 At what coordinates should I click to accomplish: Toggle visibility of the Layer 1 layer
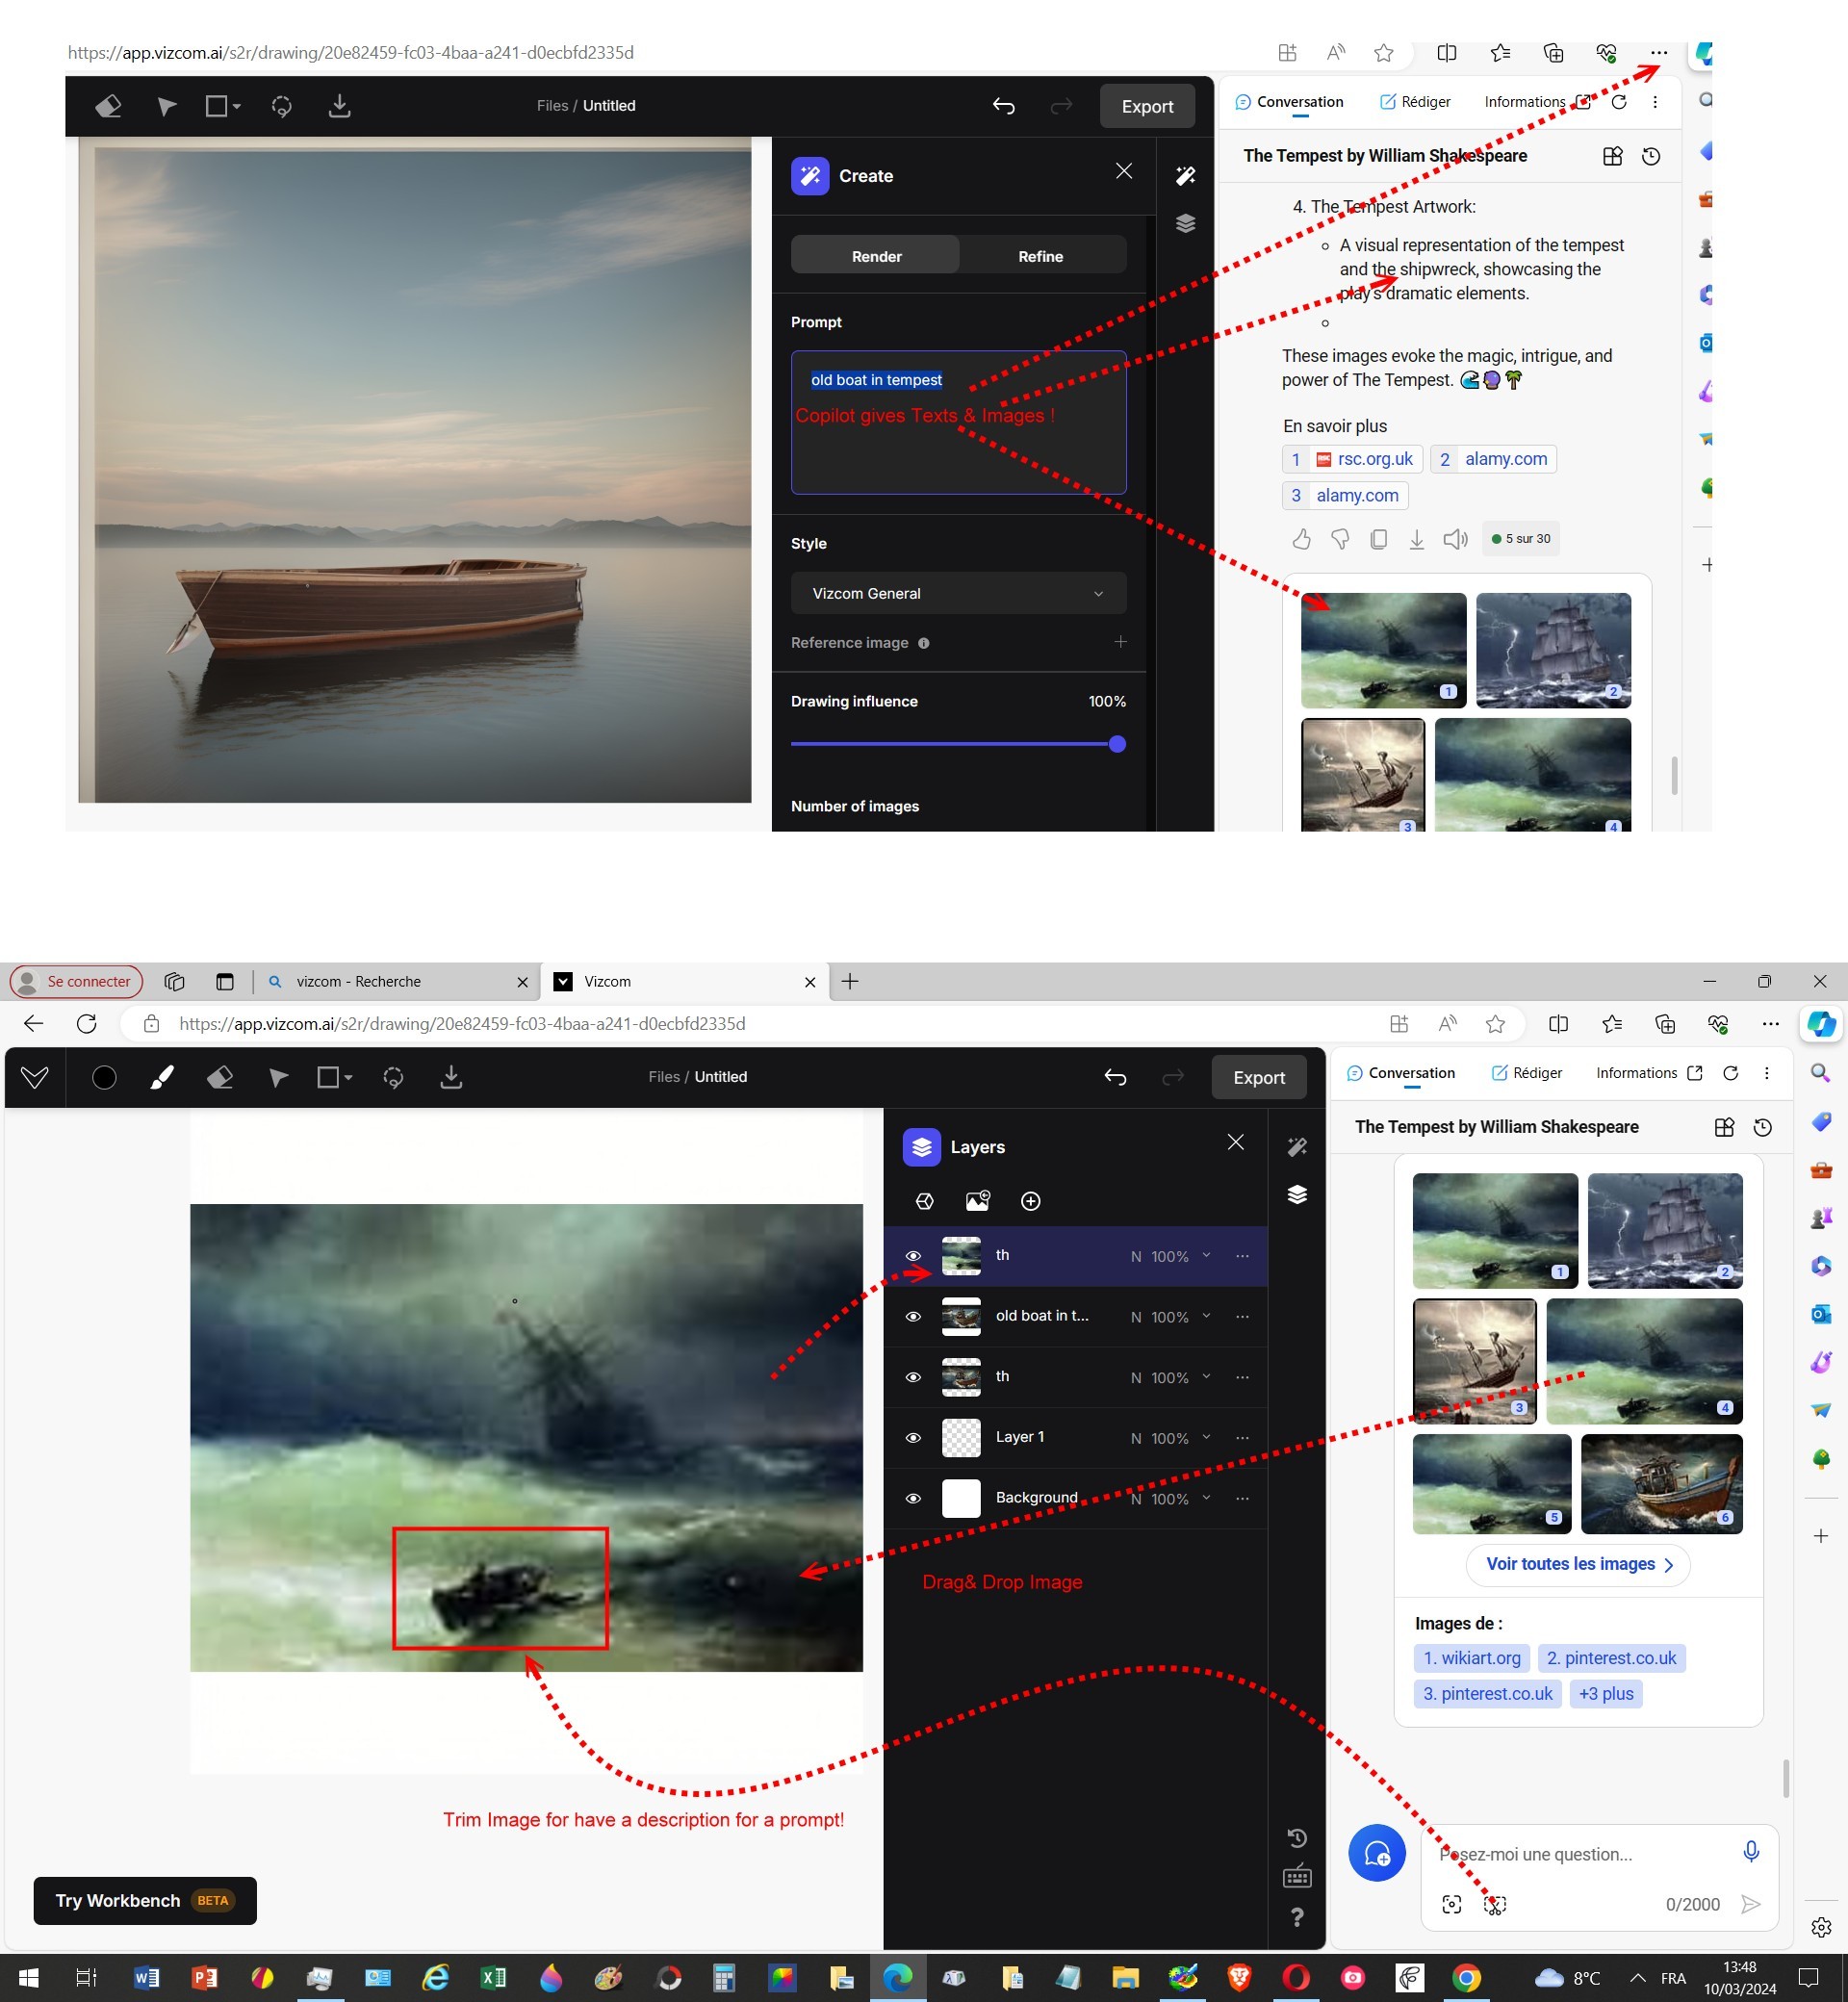[913, 1437]
